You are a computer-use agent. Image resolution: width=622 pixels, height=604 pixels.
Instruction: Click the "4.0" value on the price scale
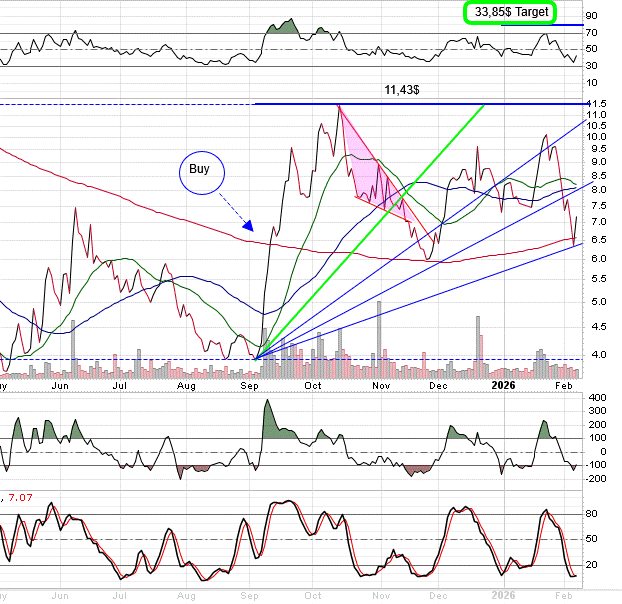tap(597, 354)
